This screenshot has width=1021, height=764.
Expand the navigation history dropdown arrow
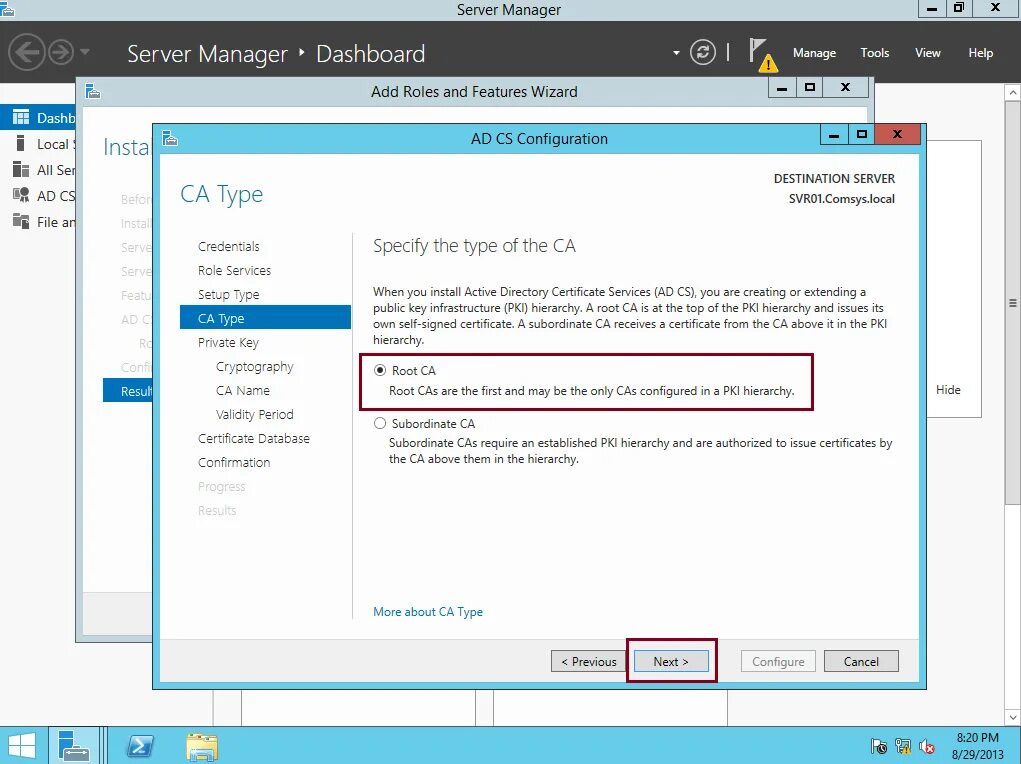(x=85, y=51)
